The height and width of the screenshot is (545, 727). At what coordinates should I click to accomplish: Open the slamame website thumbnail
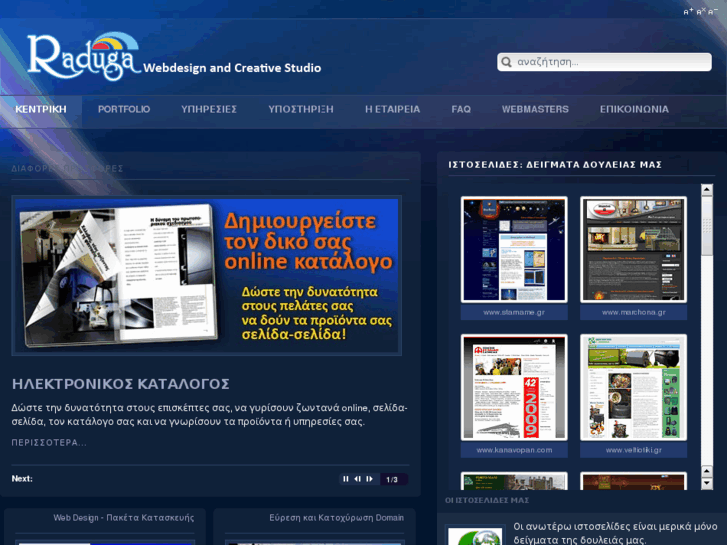pyautogui.click(x=514, y=250)
